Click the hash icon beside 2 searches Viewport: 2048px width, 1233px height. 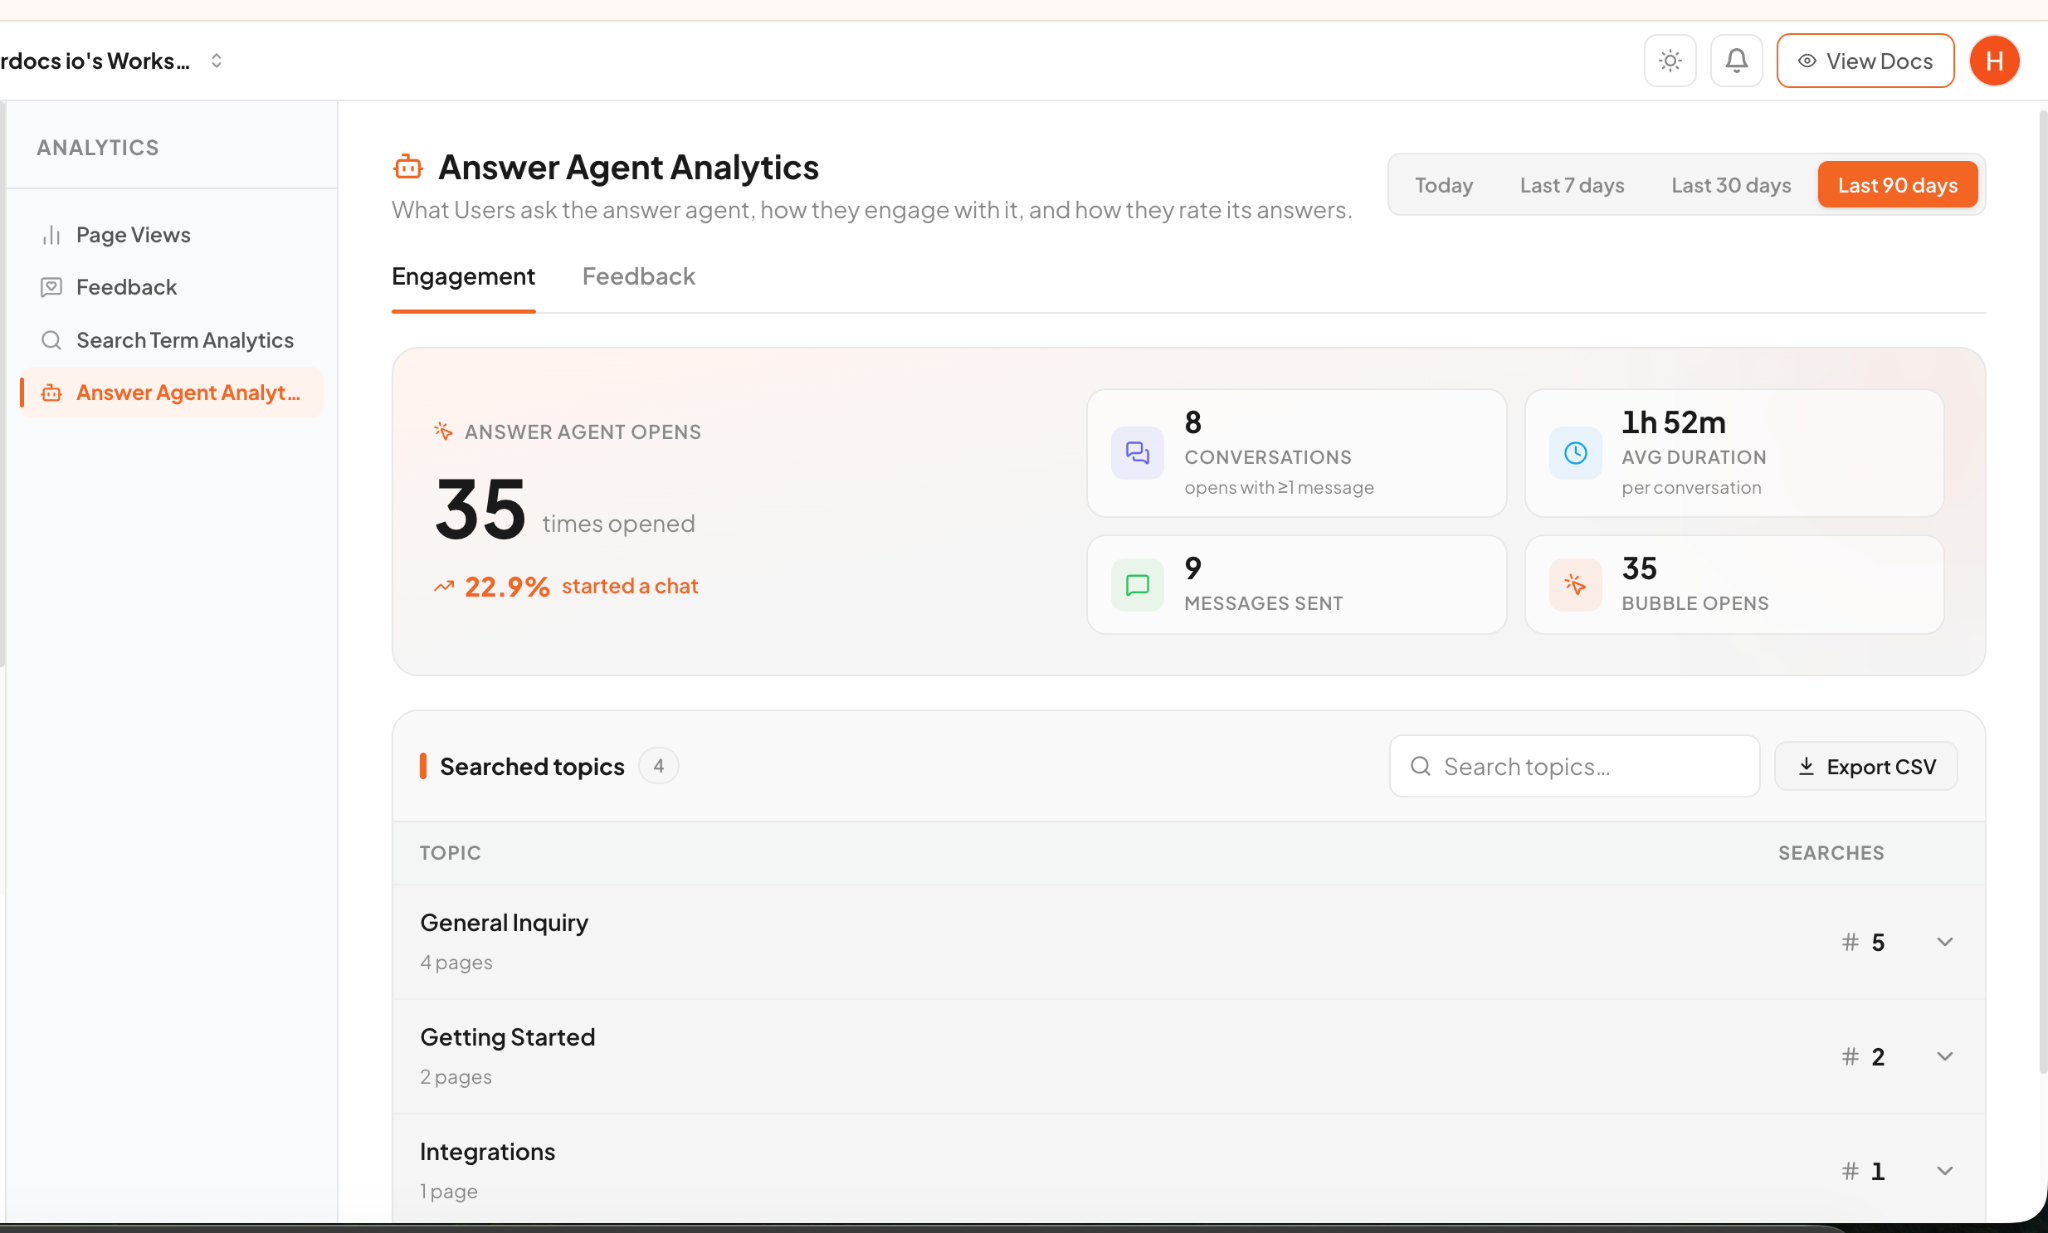(1850, 1056)
